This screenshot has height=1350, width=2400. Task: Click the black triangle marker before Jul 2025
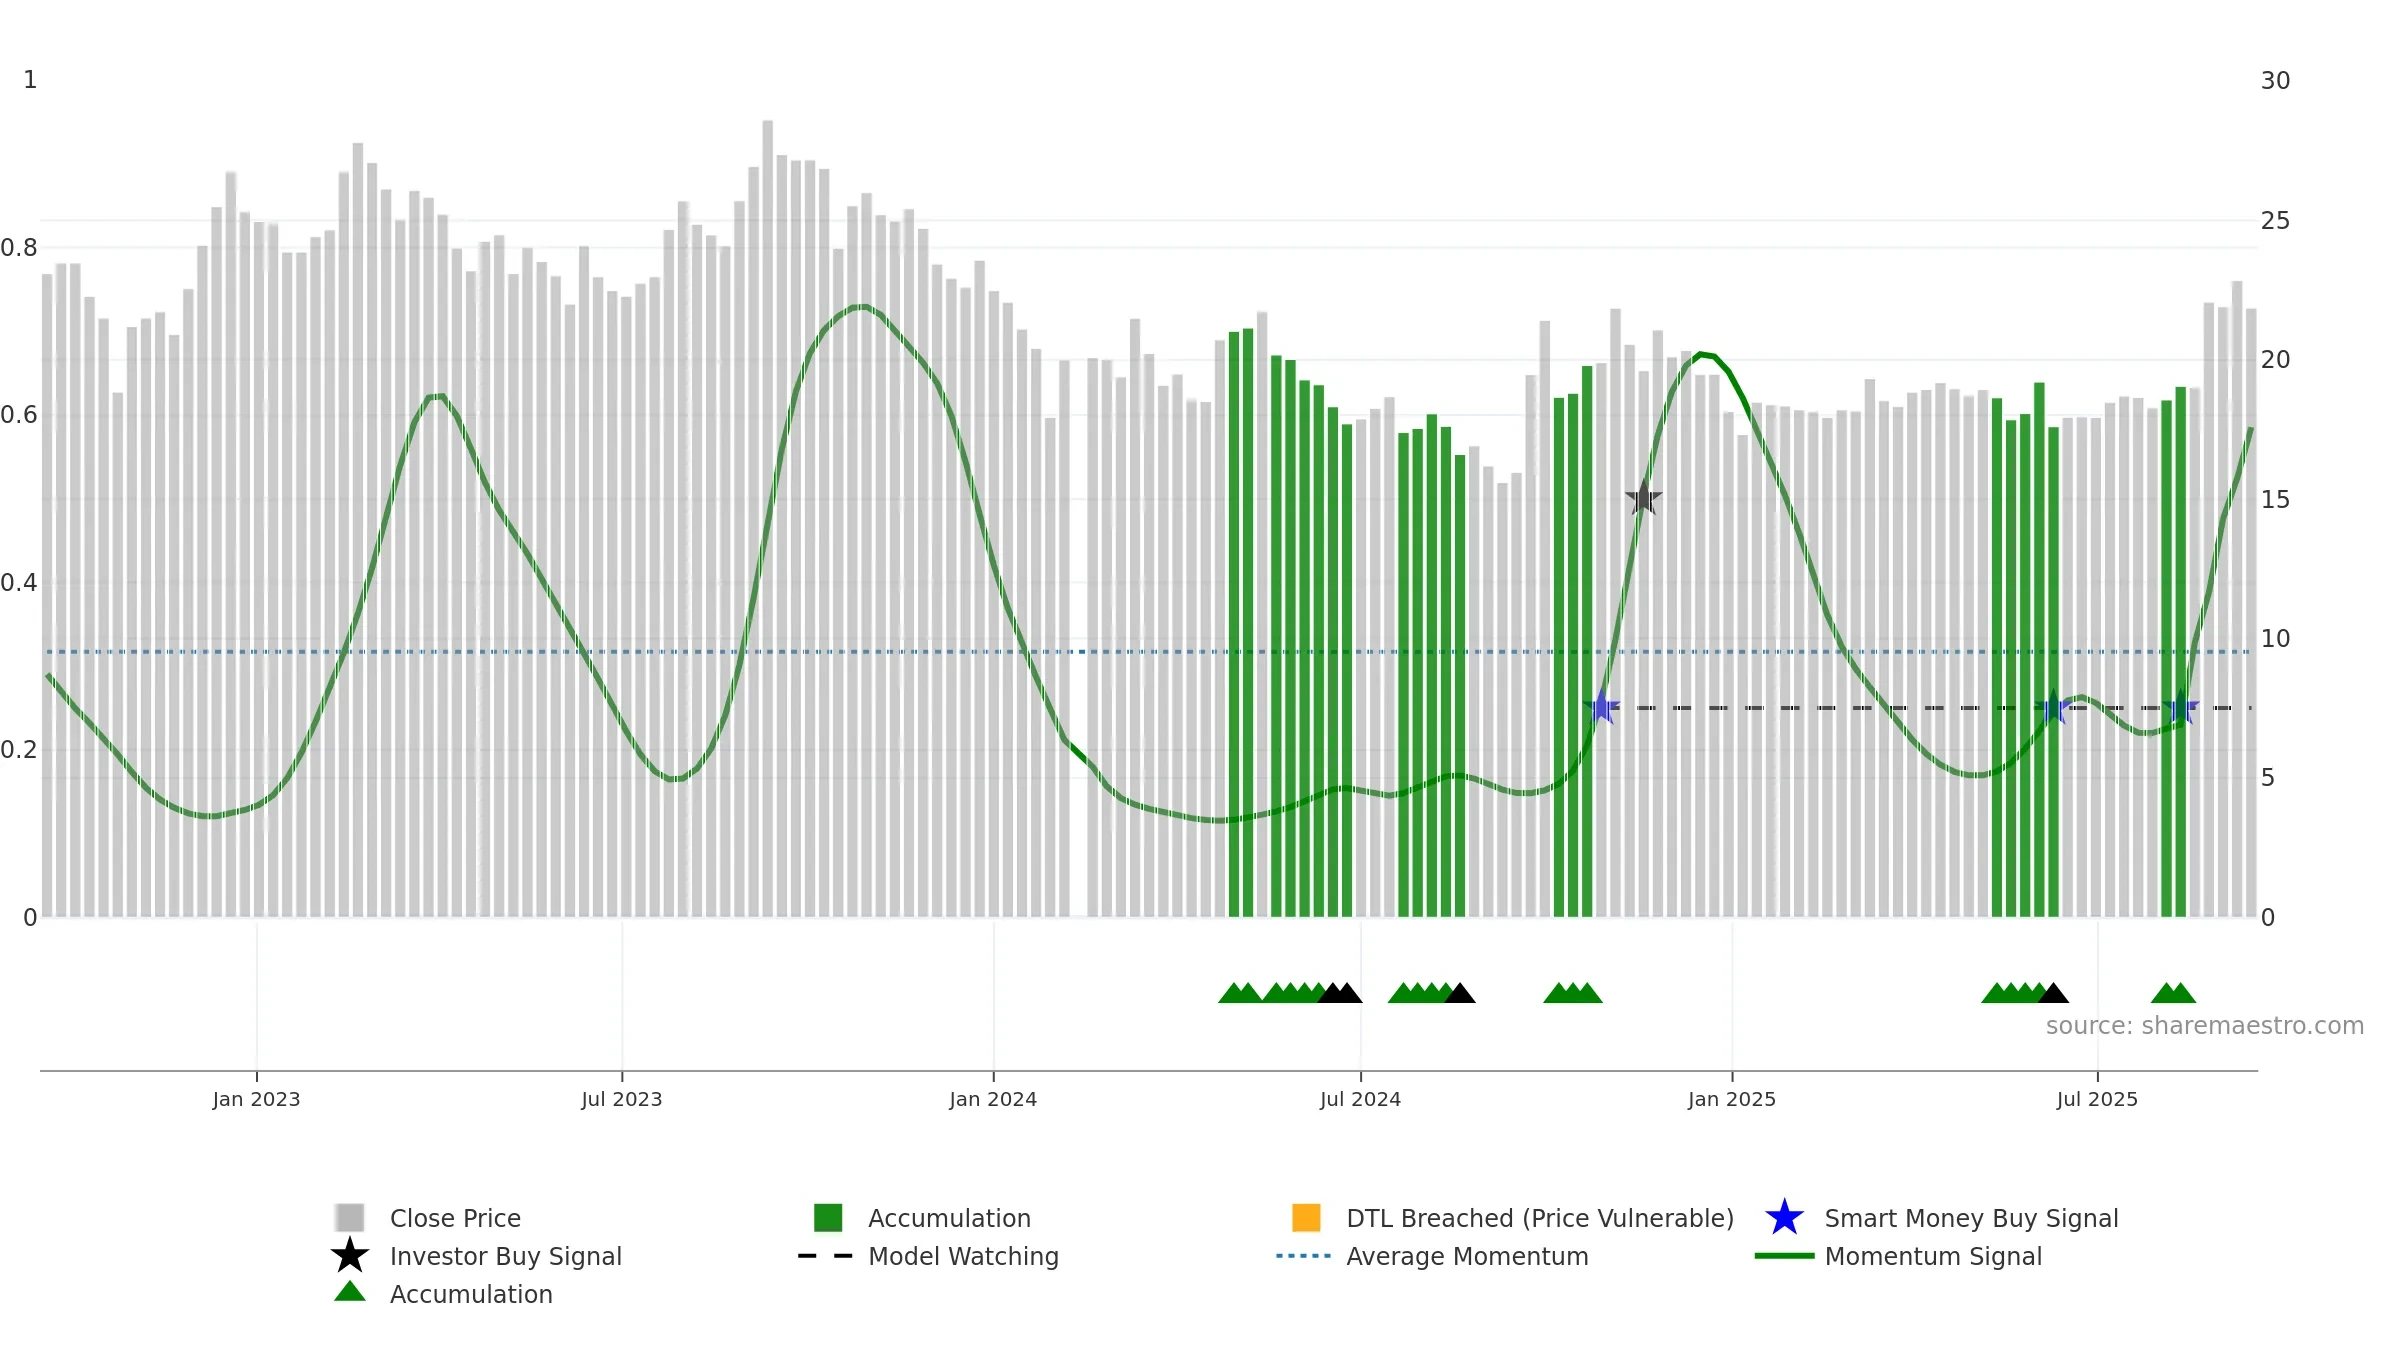click(2053, 993)
